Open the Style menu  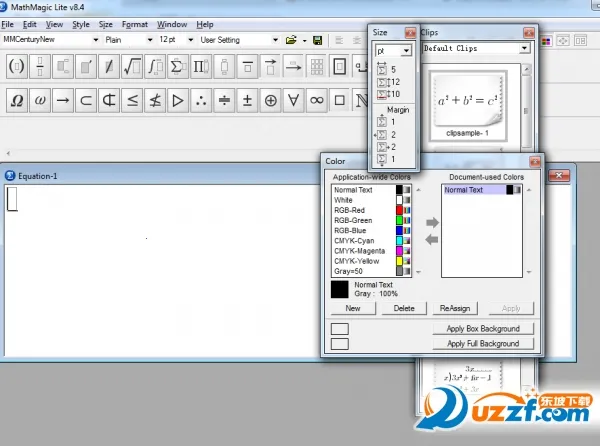click(x=81, y=24)
